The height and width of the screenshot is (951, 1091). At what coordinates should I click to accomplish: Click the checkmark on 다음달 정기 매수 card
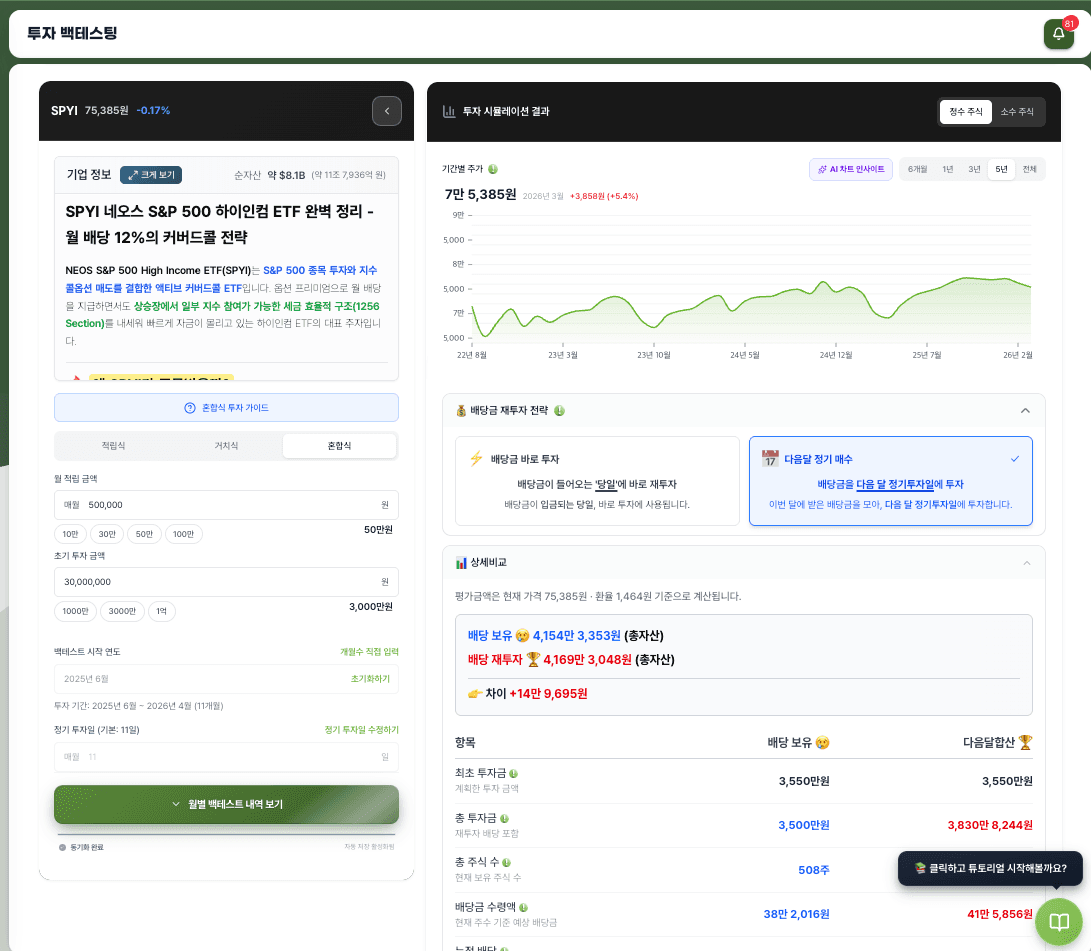[1015, 459]
